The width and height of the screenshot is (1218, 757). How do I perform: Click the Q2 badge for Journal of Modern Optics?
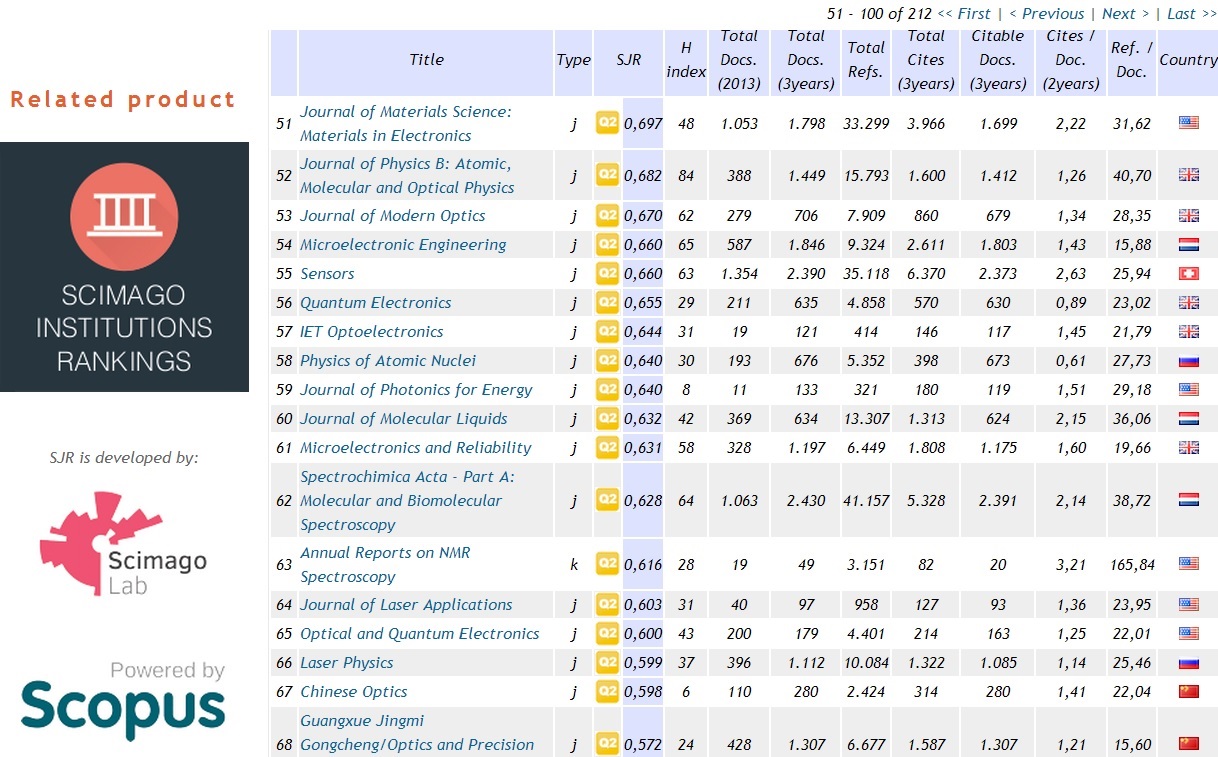(608, 215)
